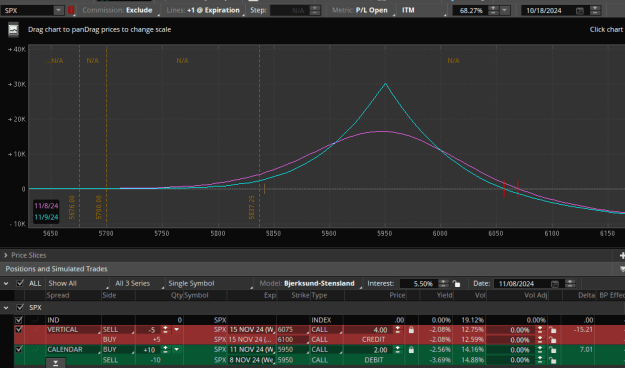The height and width of the screenshot is (368, 625).
Task: Adjust the 68.27% probability stepper
Action: coord(493,11)
